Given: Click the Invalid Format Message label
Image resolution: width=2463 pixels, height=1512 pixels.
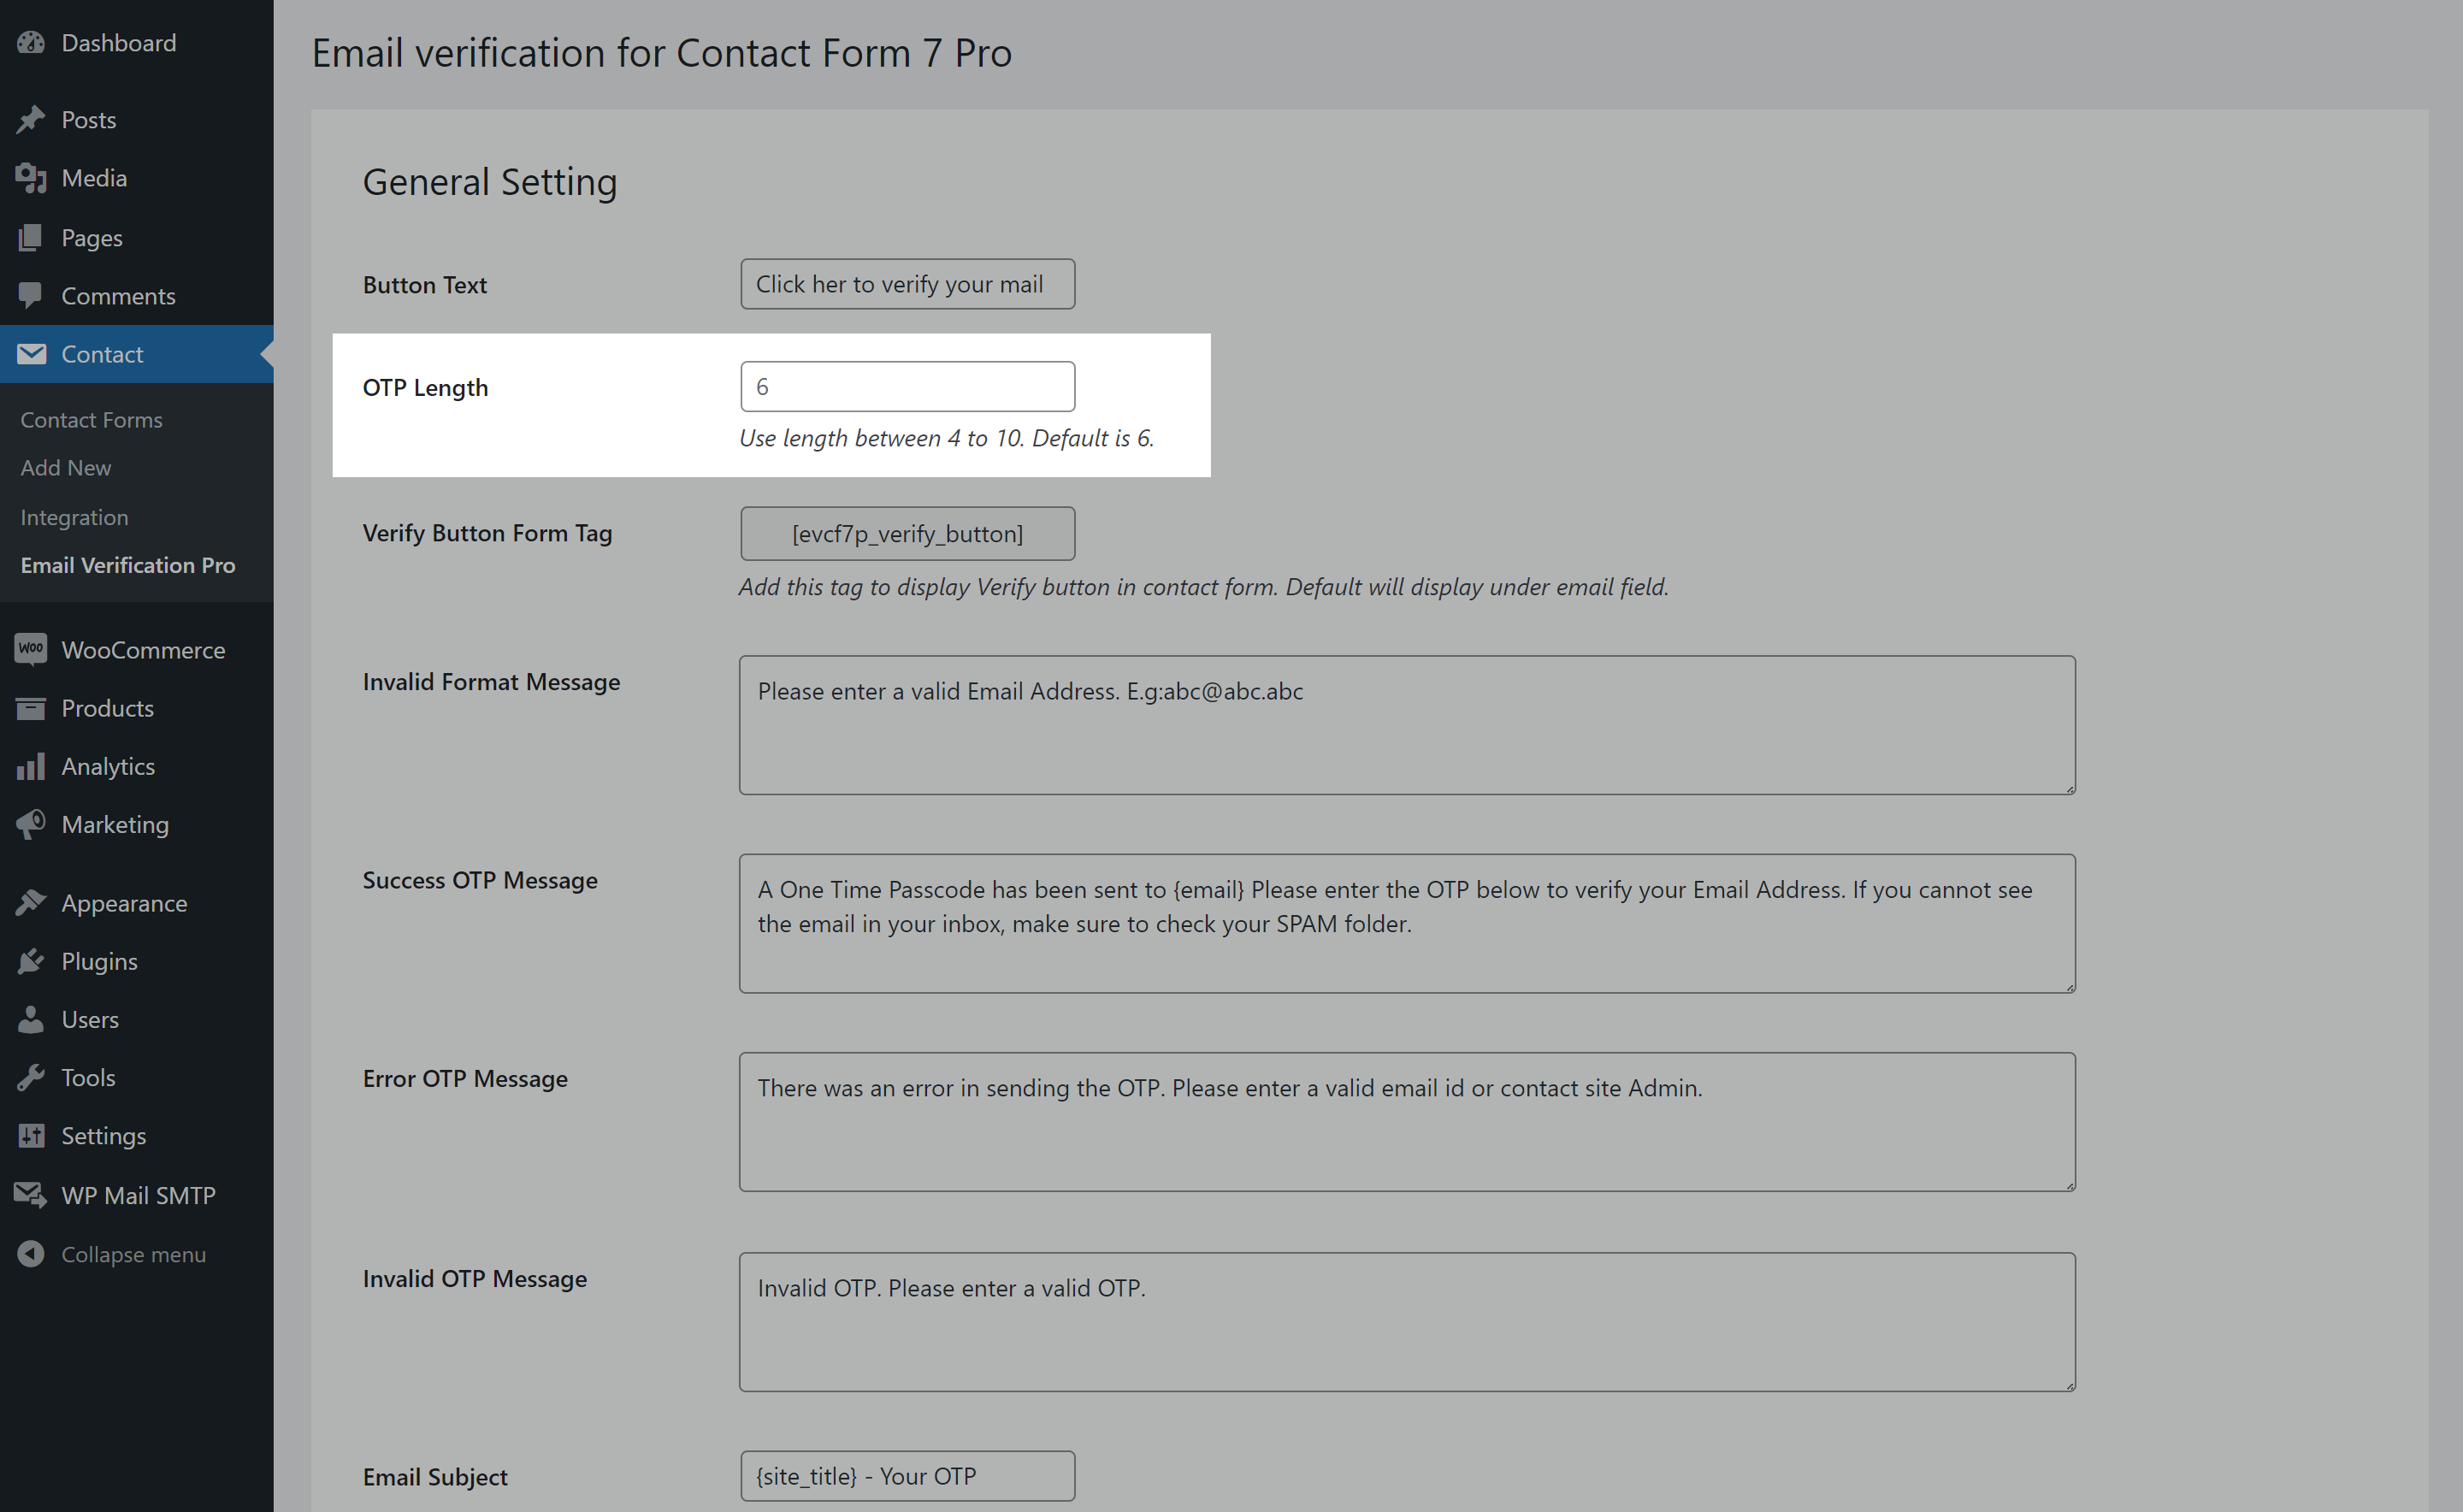Looking at the screenshot, I should (x=491, y=682).
